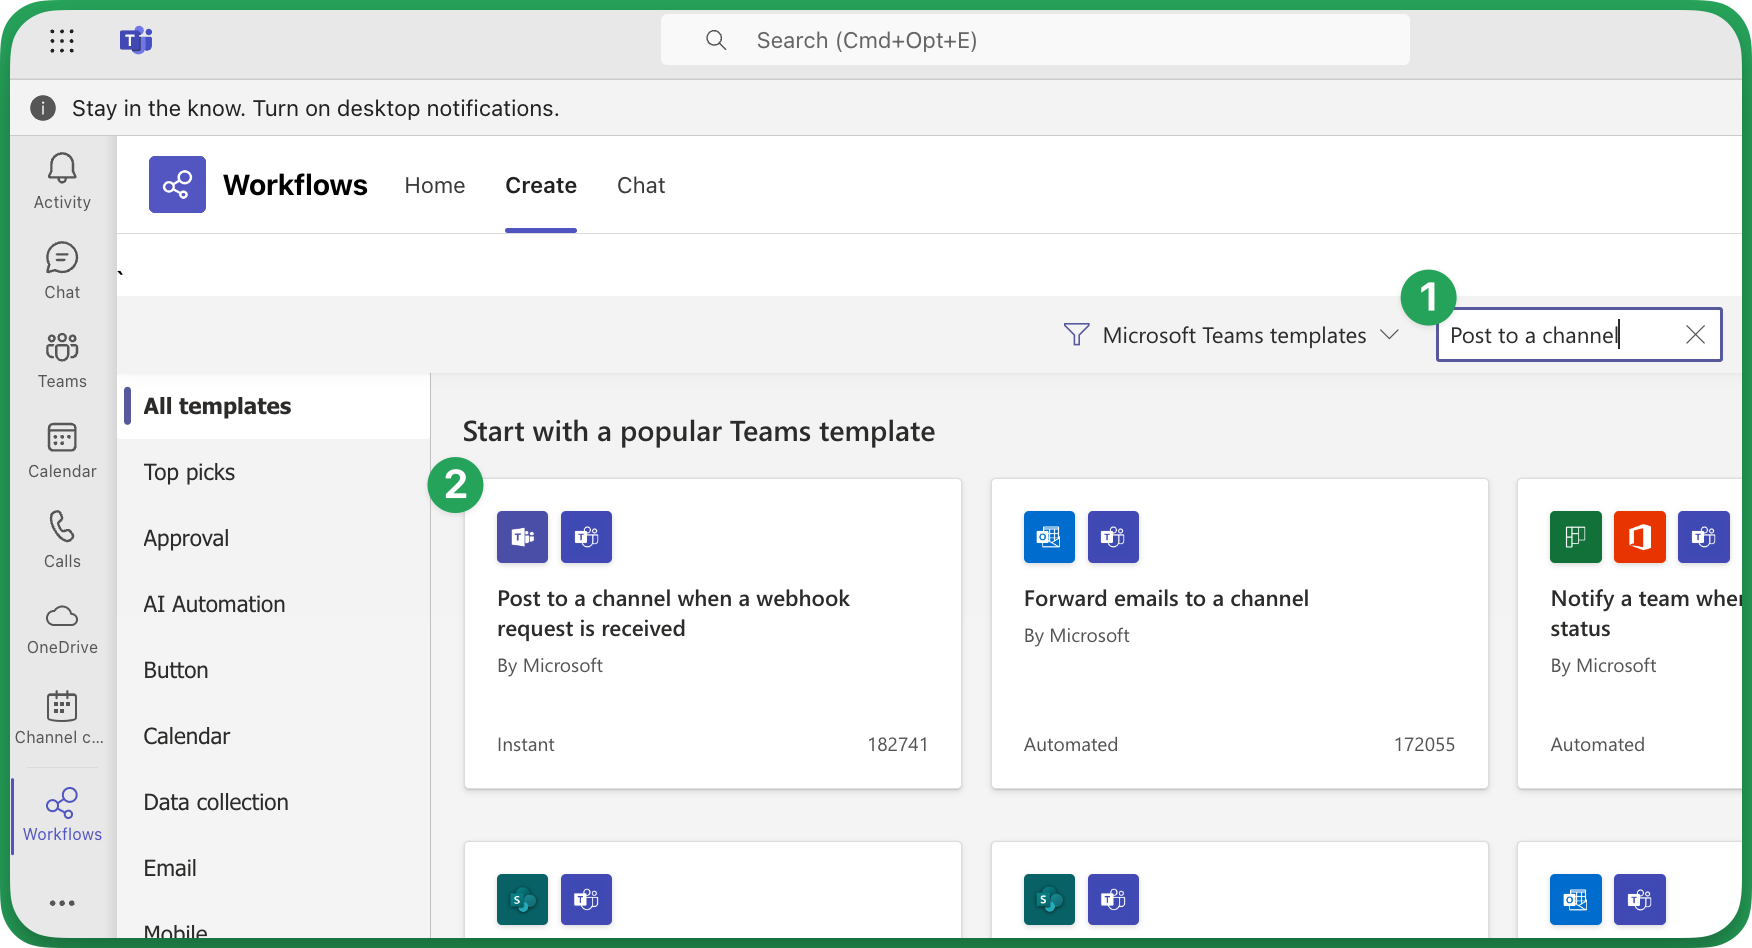Click SharePoint icon on bottom-middle card
The width and height of the screenshot is (1752, 948).
click(1049, 899)
